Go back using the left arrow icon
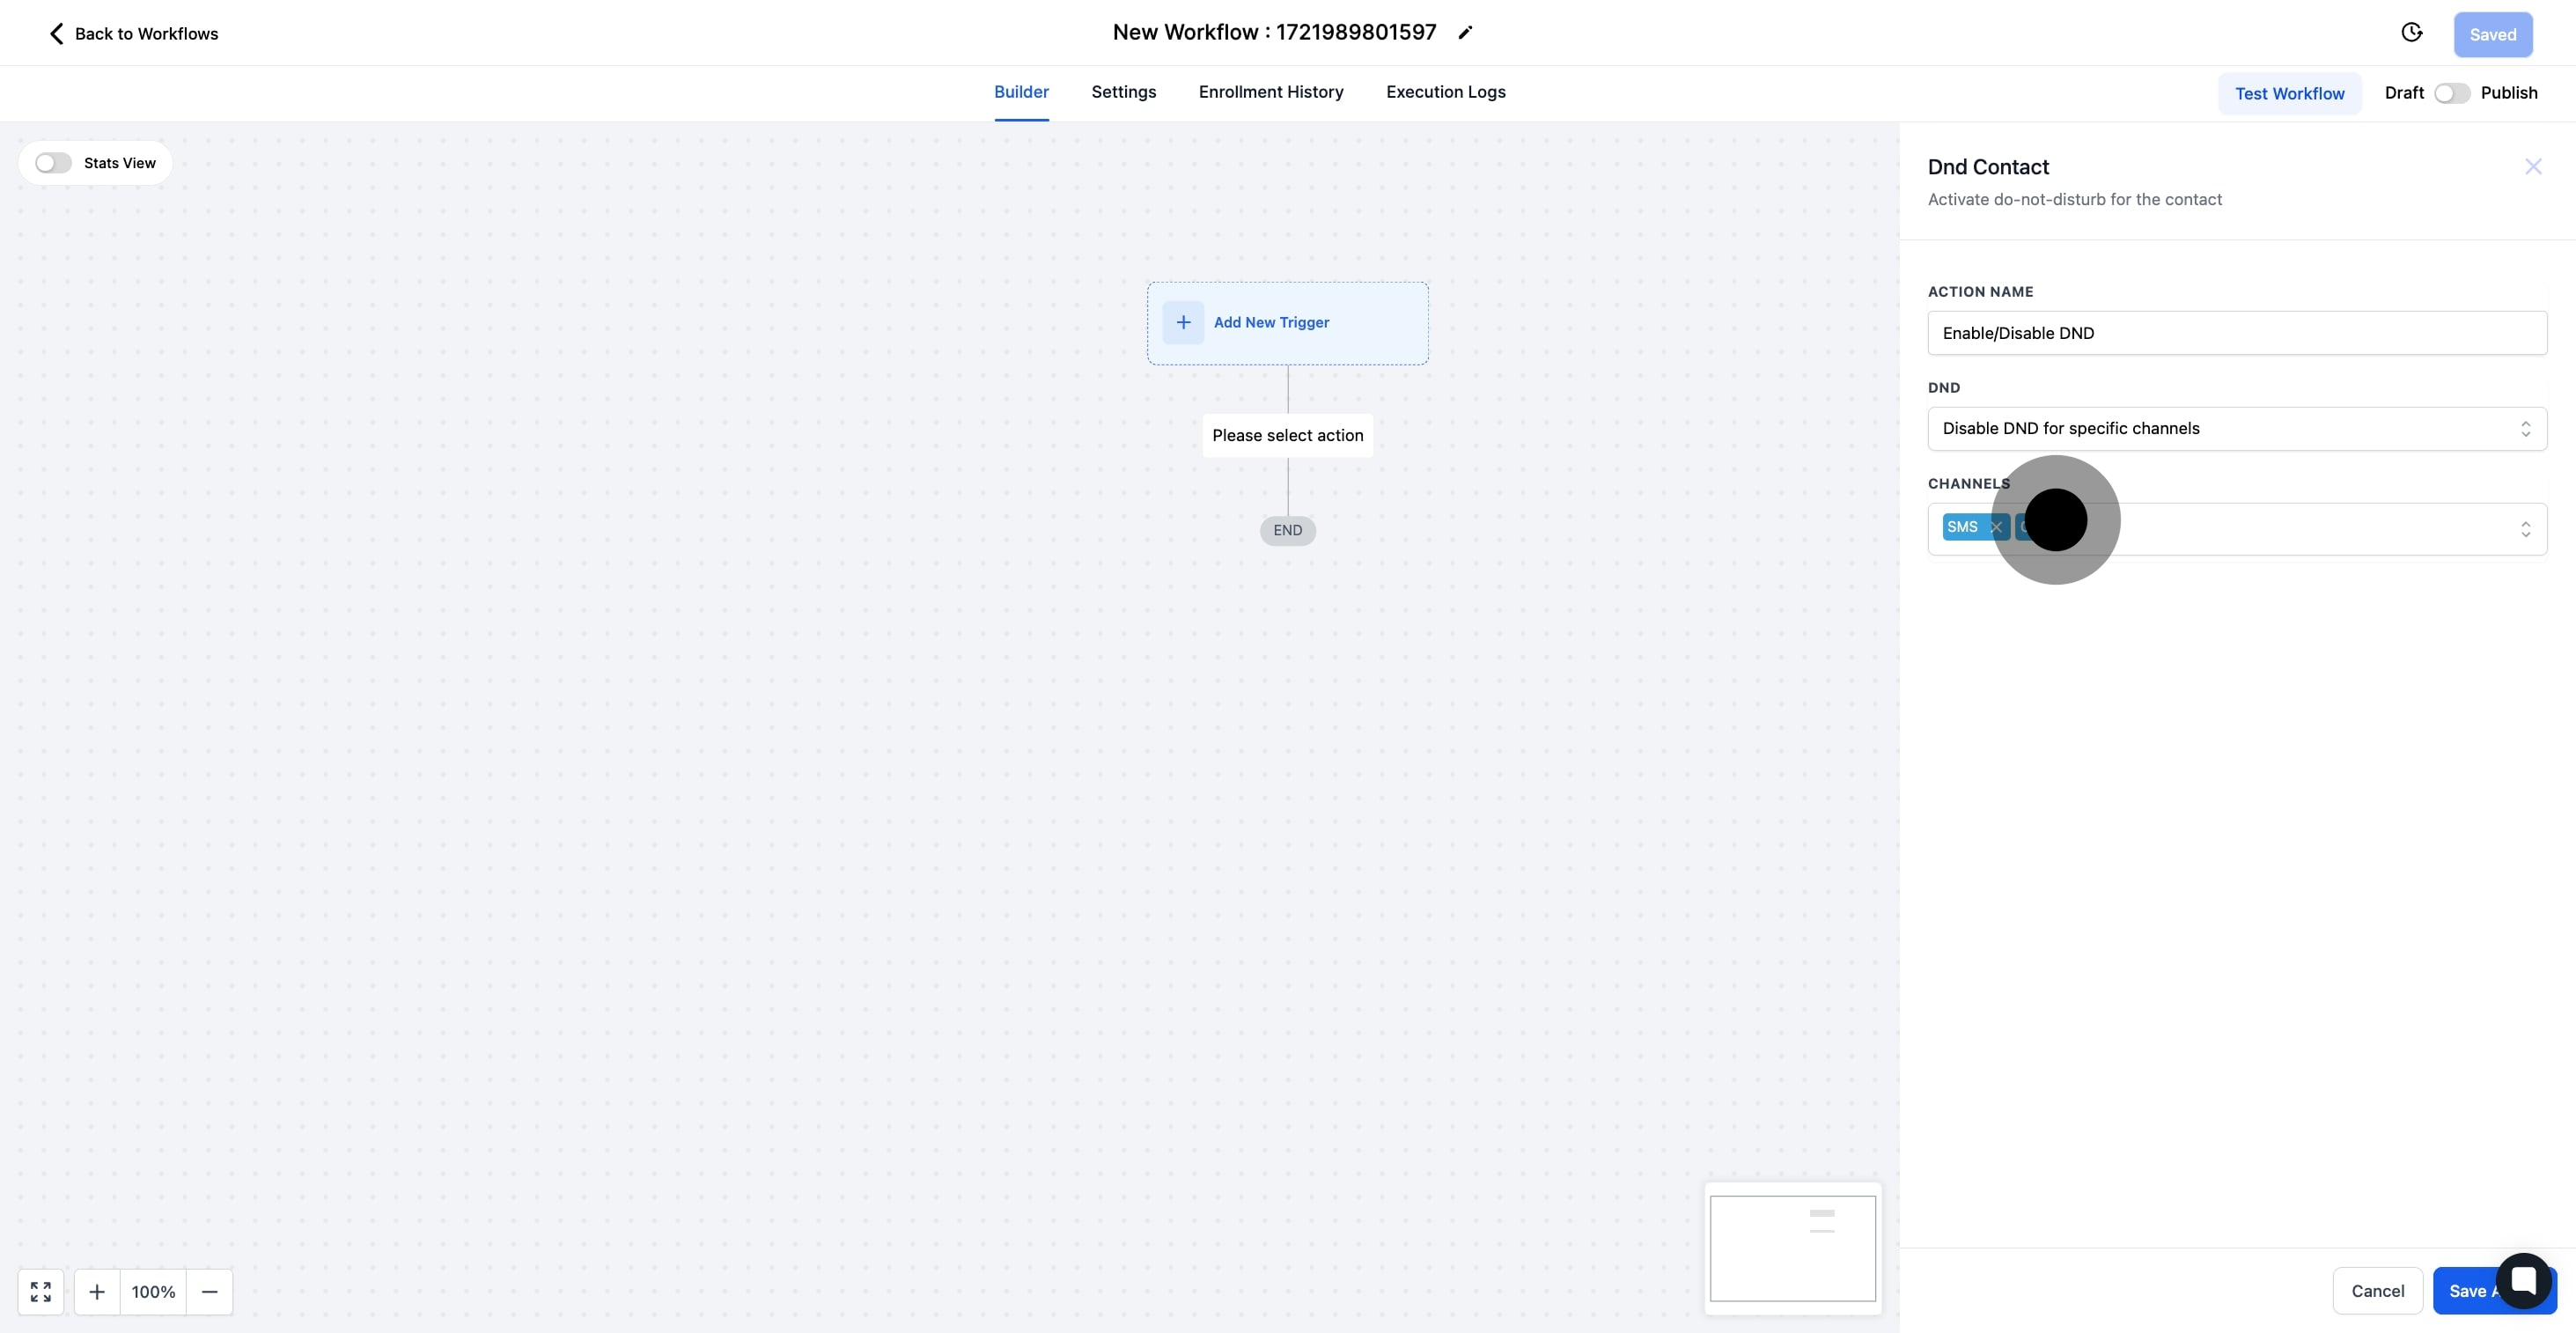2576x1333 pixels. pos(57,34)
